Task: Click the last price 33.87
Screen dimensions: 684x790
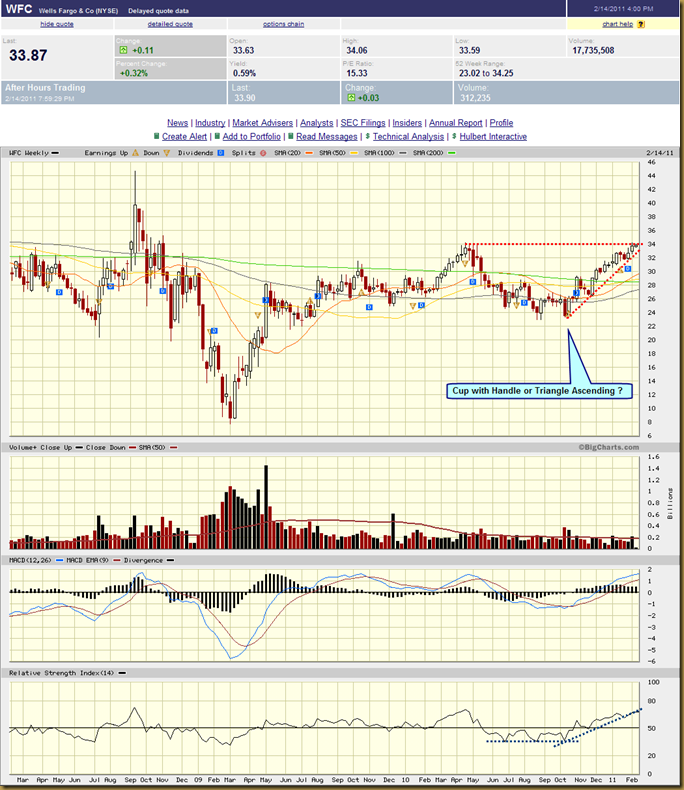Action: click(28, 55)
